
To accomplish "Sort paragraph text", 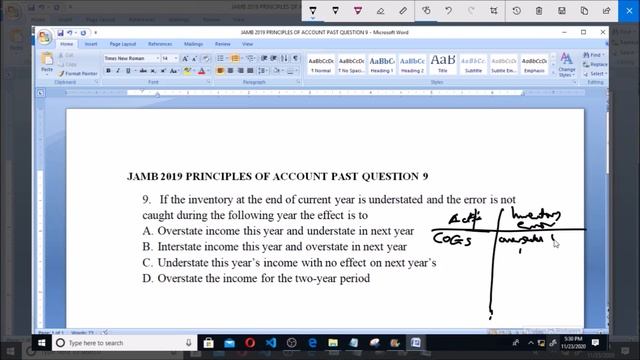I will (284, 58).
